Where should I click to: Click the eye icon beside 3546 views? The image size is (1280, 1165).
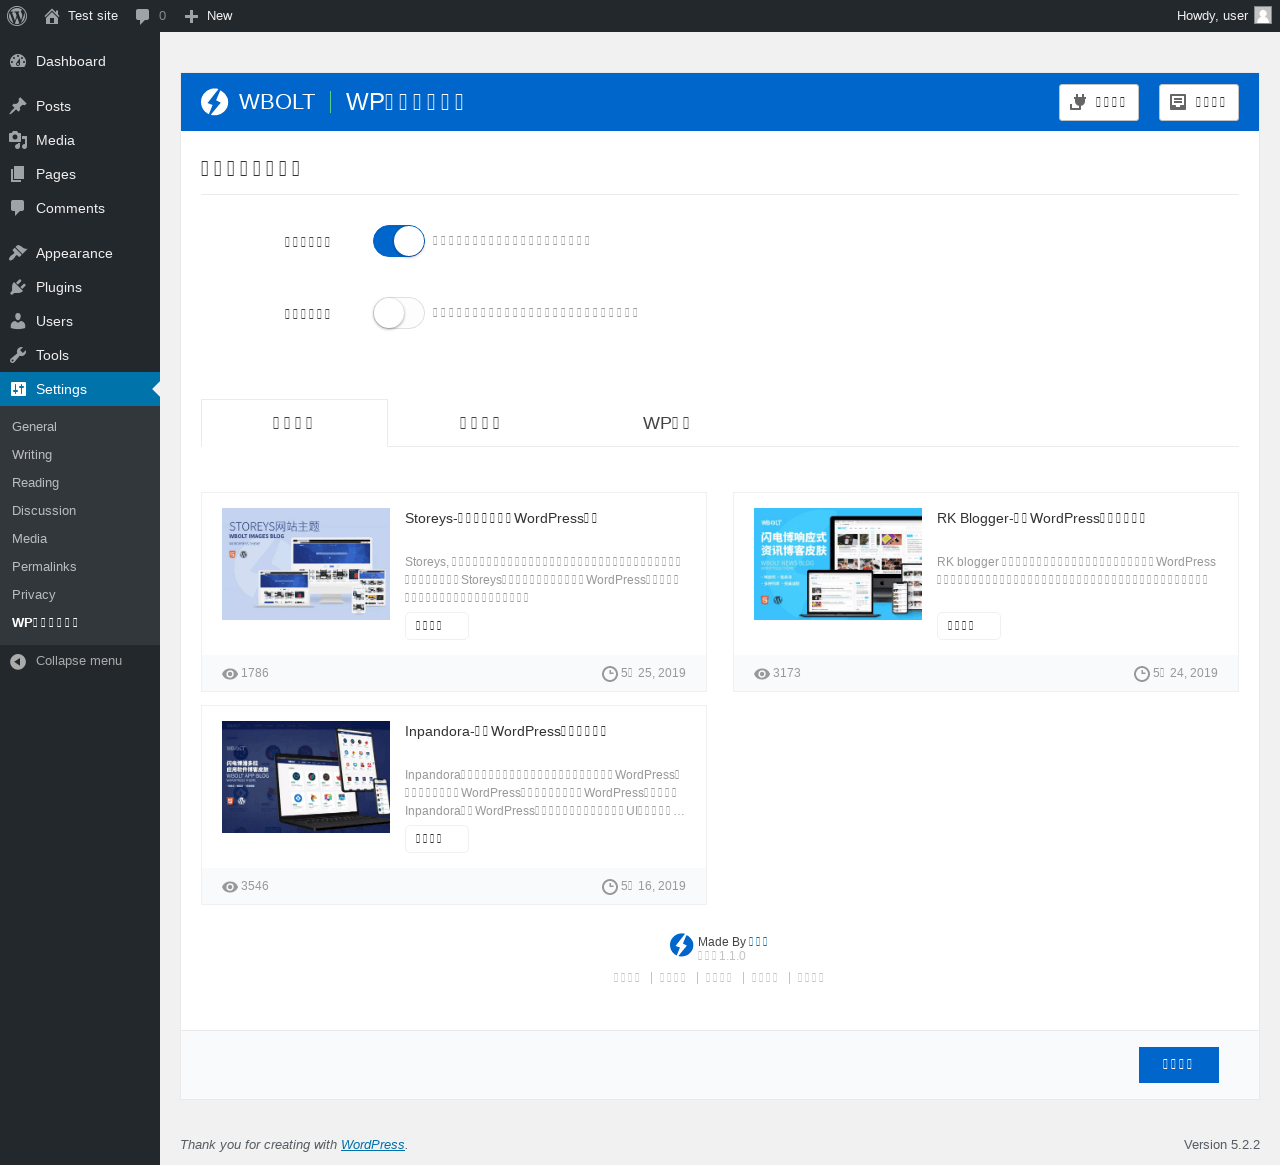[230, 887]
